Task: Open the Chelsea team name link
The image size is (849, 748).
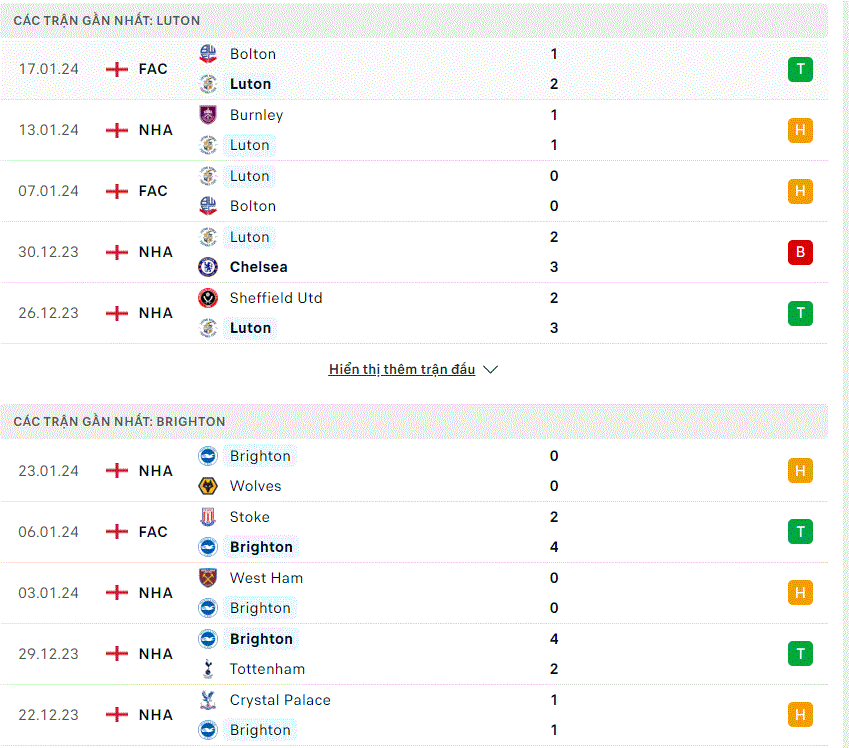Action: tap(258, 267)
